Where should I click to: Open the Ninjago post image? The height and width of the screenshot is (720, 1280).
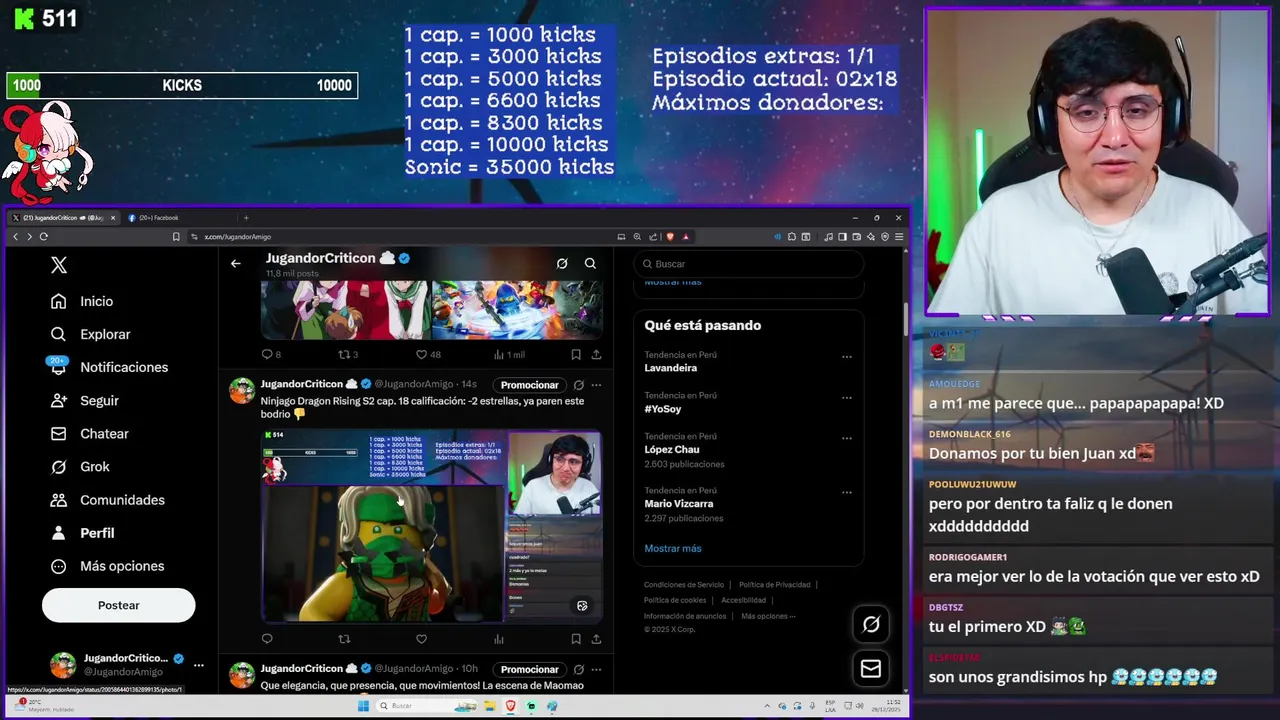[432, 527]
